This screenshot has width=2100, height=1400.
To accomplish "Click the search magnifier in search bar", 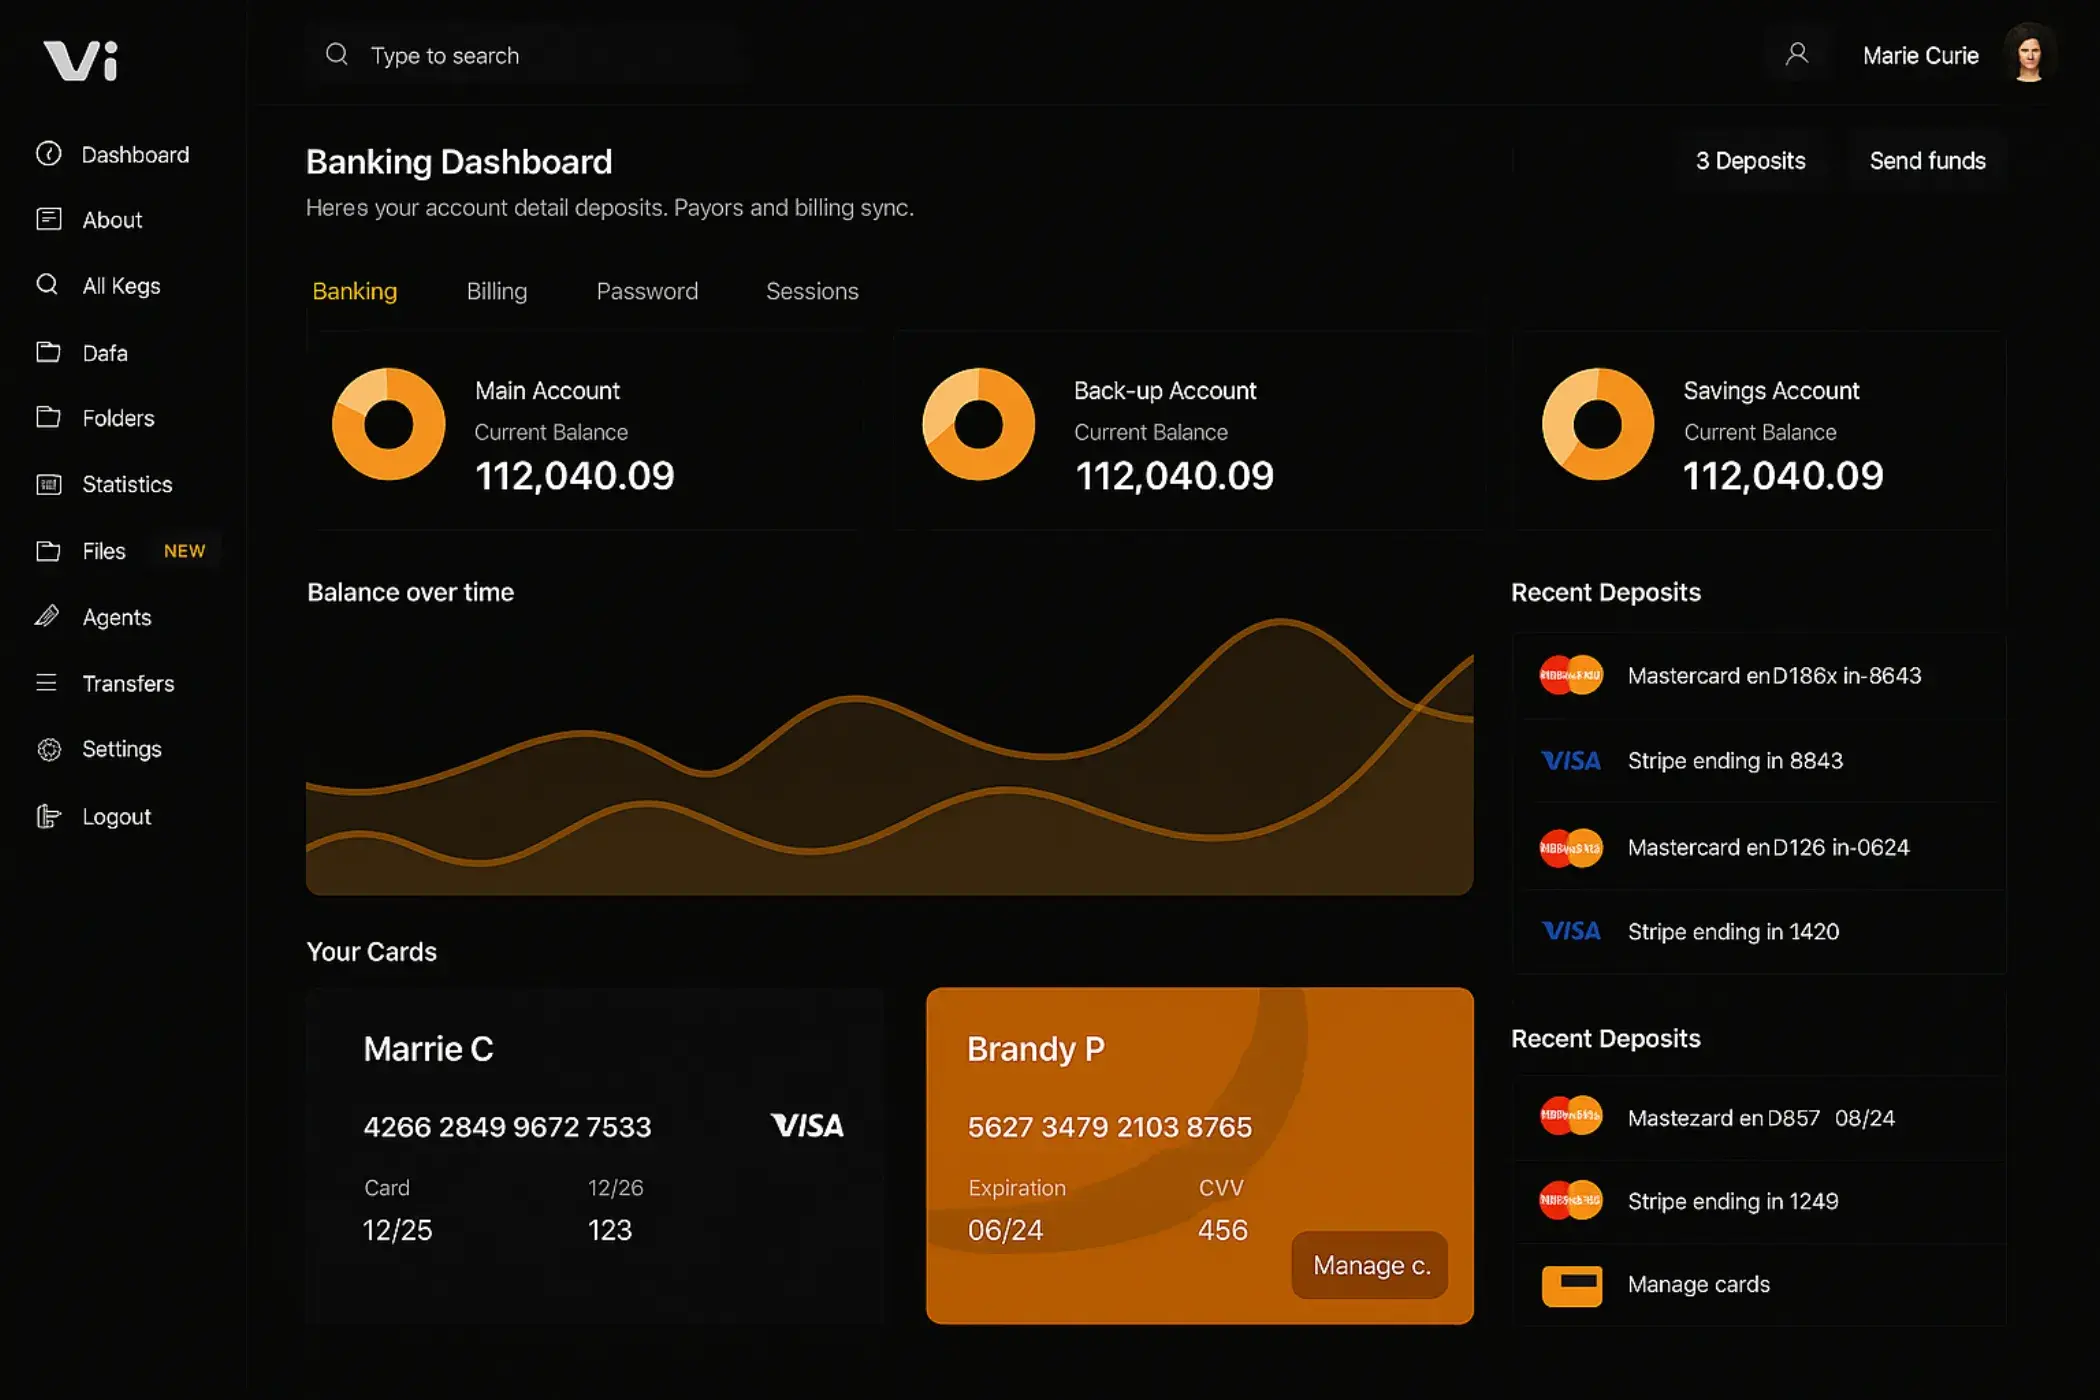I will [x=337, y=55].
